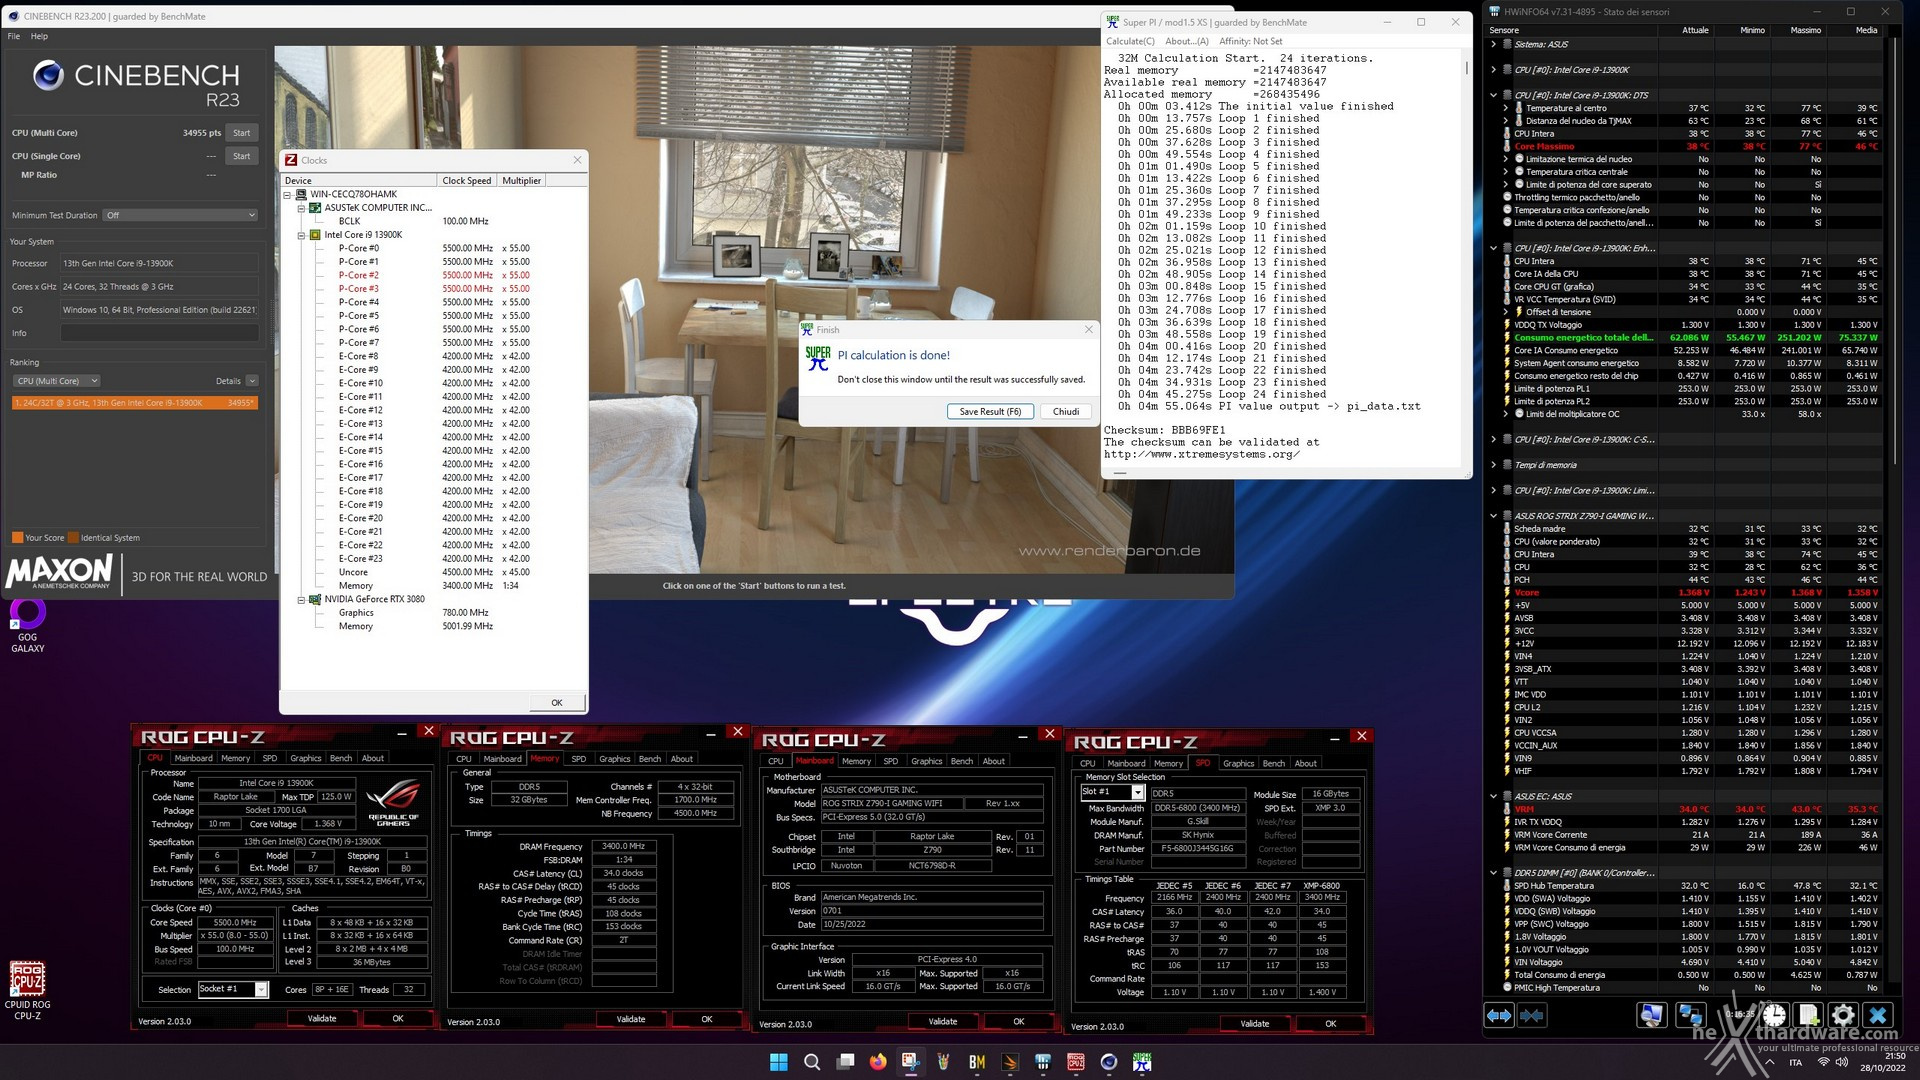This screenshot has height=1080, width=1920.
Task: Collapse Intel Core i9 13900K tree node
Action: tap(301, 235)
